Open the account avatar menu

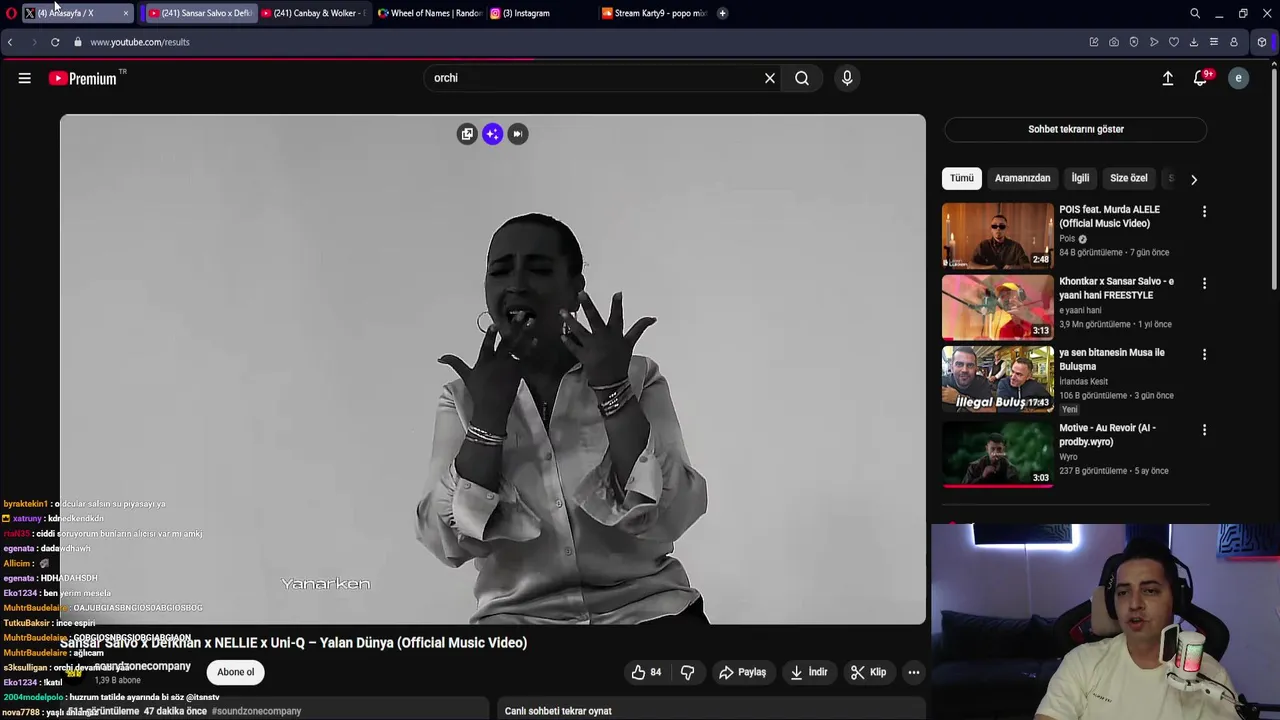tap(1238, 78)
